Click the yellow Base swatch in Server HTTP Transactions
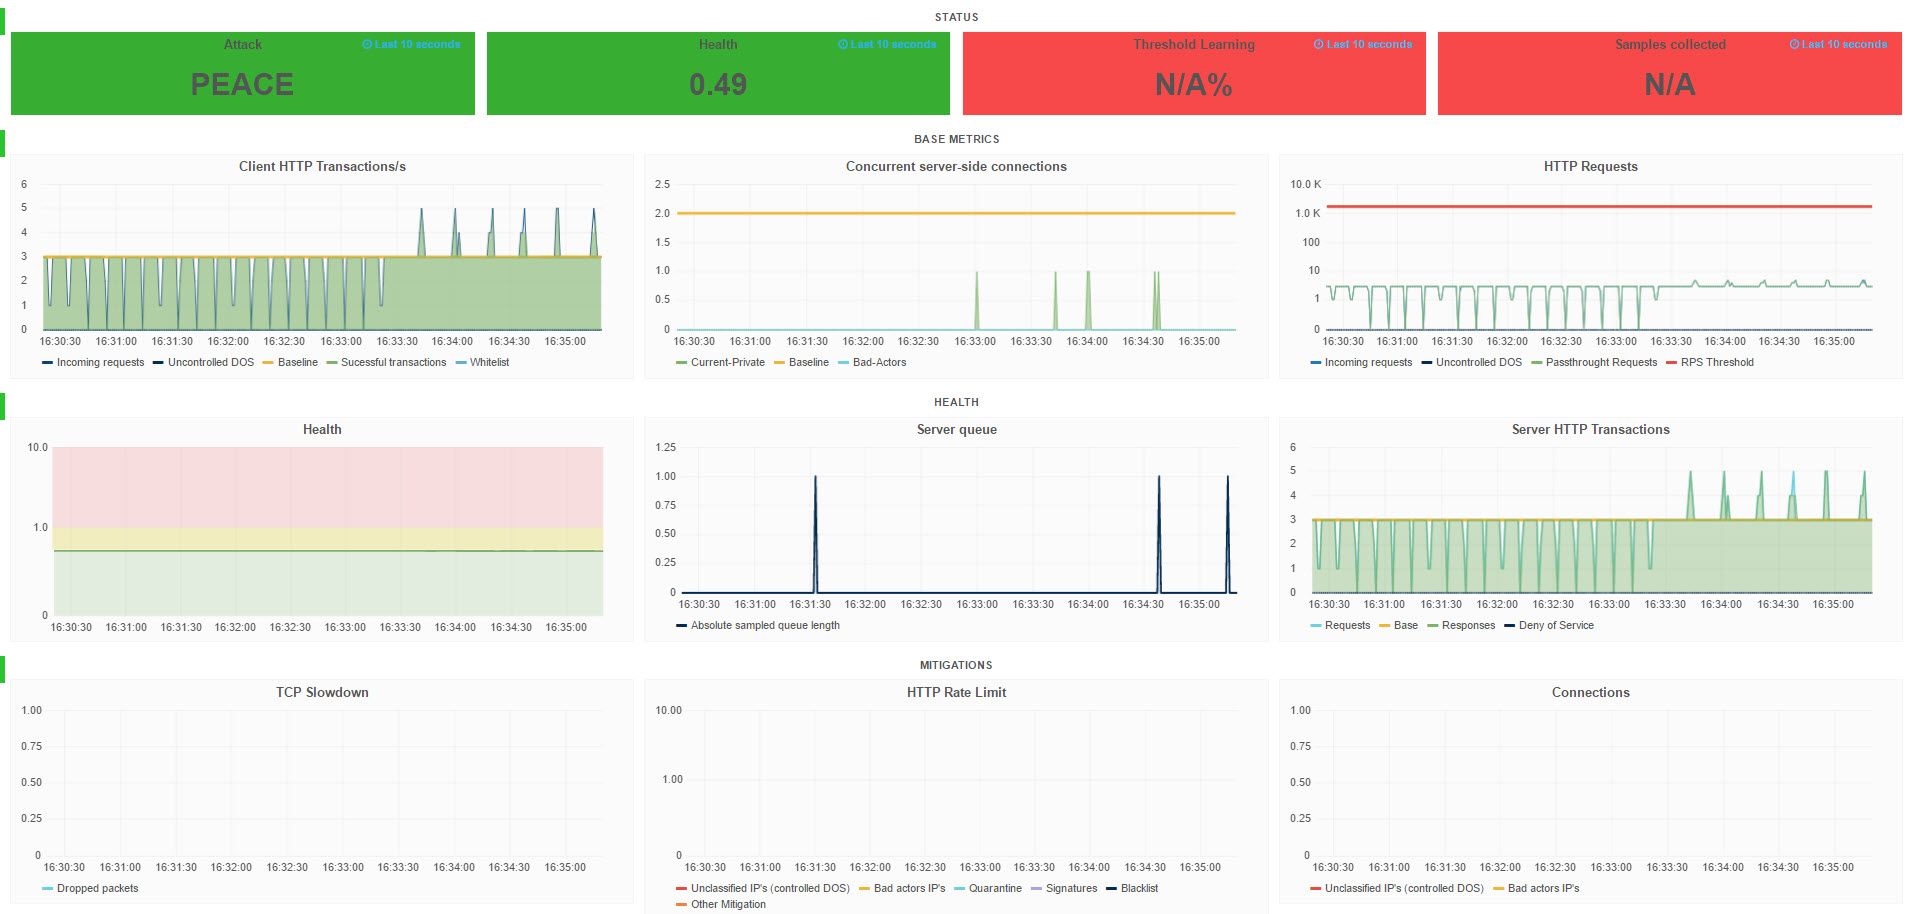Image resolution: width=1907 pixels, height=914 pixels. [x=1384, y=626]
